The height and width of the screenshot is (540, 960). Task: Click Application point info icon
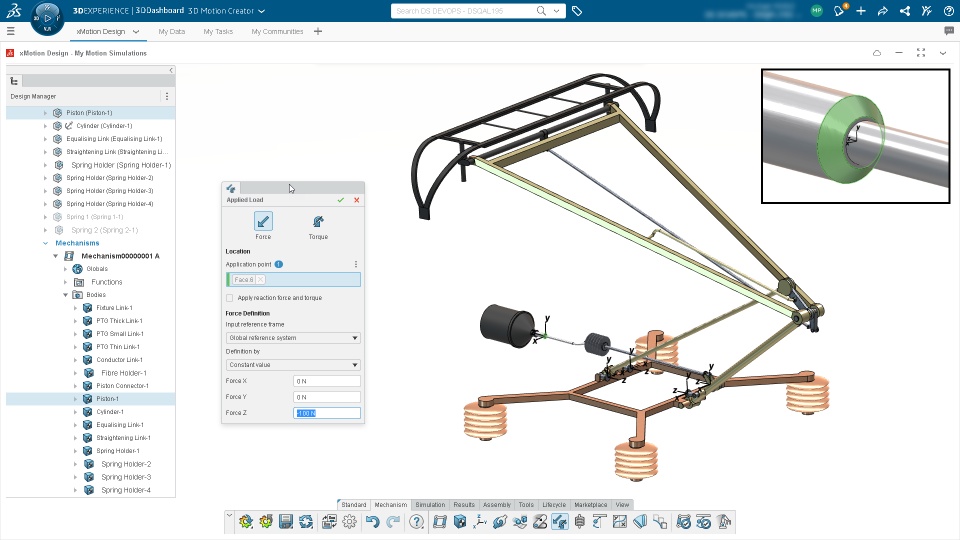tap(279, 264)
